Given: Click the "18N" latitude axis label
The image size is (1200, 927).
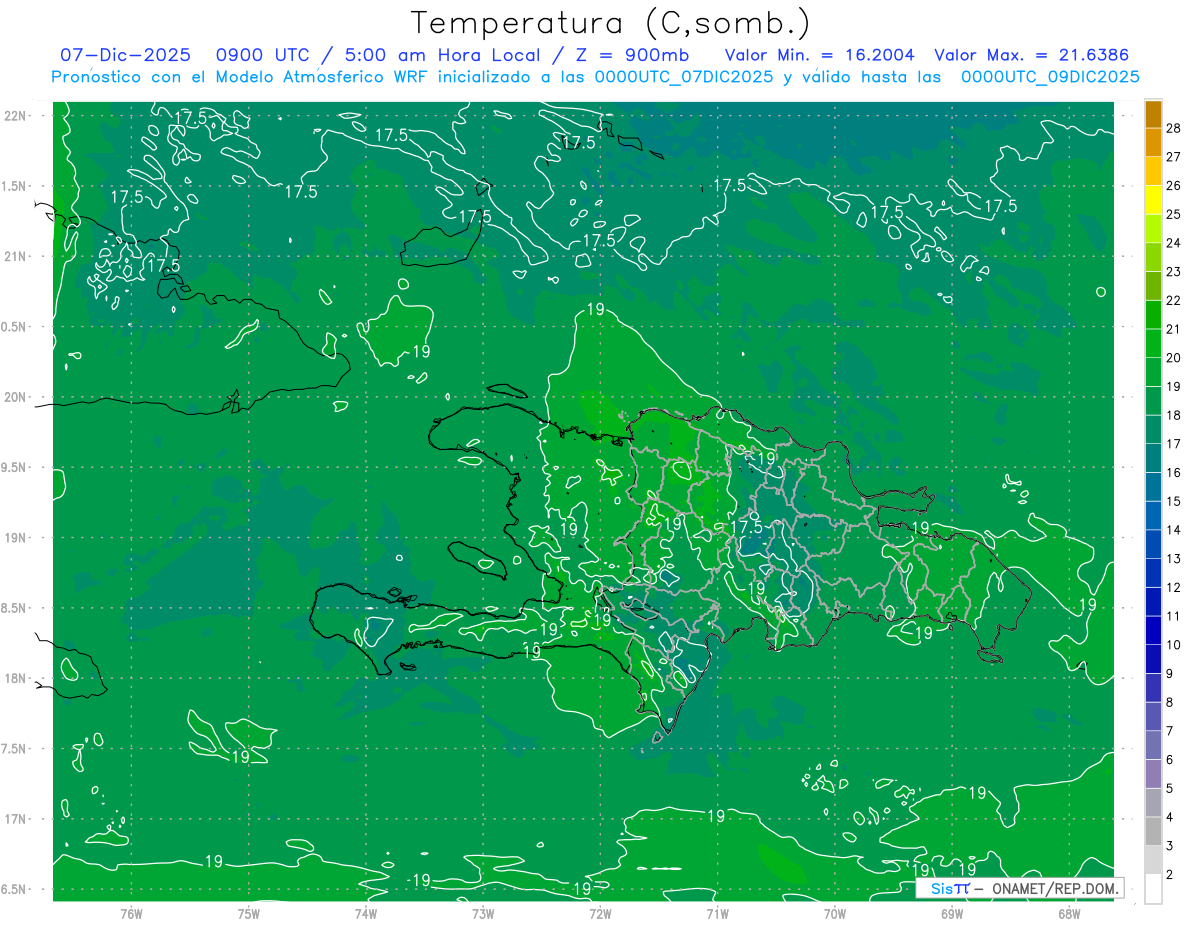Looking at the screenshot, I should pyautogui.click(x=15, y=679).
